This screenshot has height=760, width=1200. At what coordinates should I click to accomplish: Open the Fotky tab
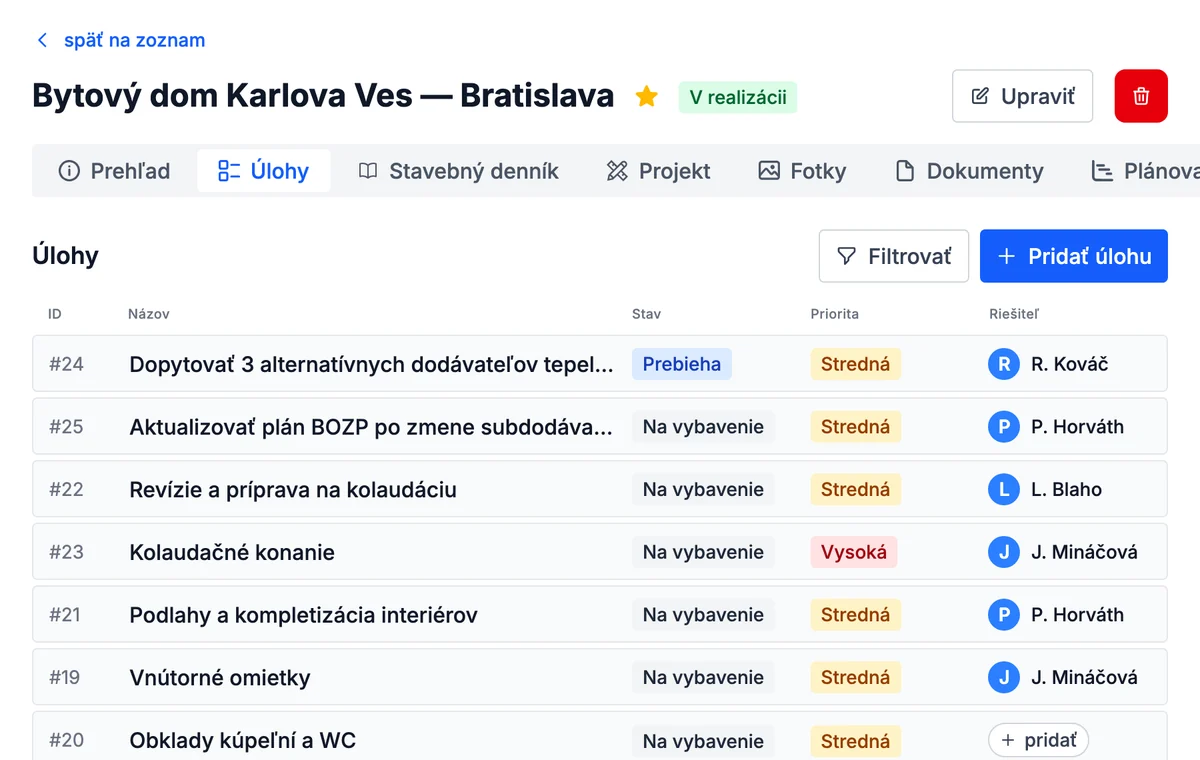click(x=802, y=171)
